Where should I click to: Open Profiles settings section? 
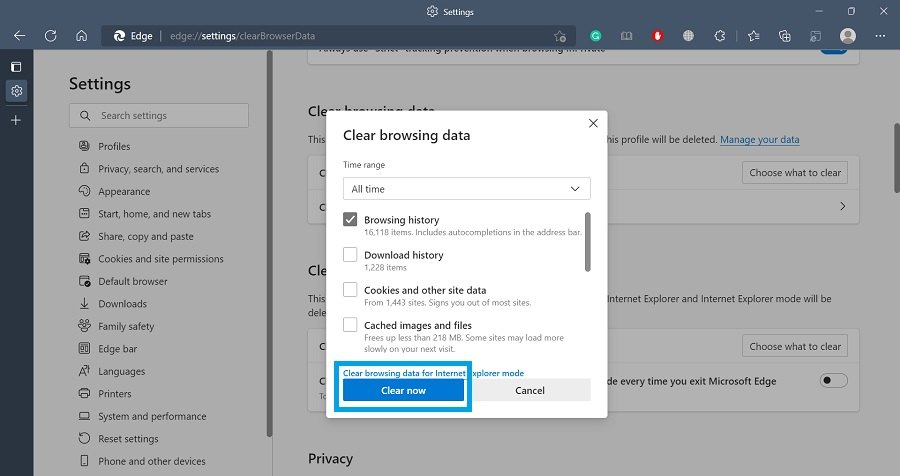pyautogui.click(x=114, y=146)
